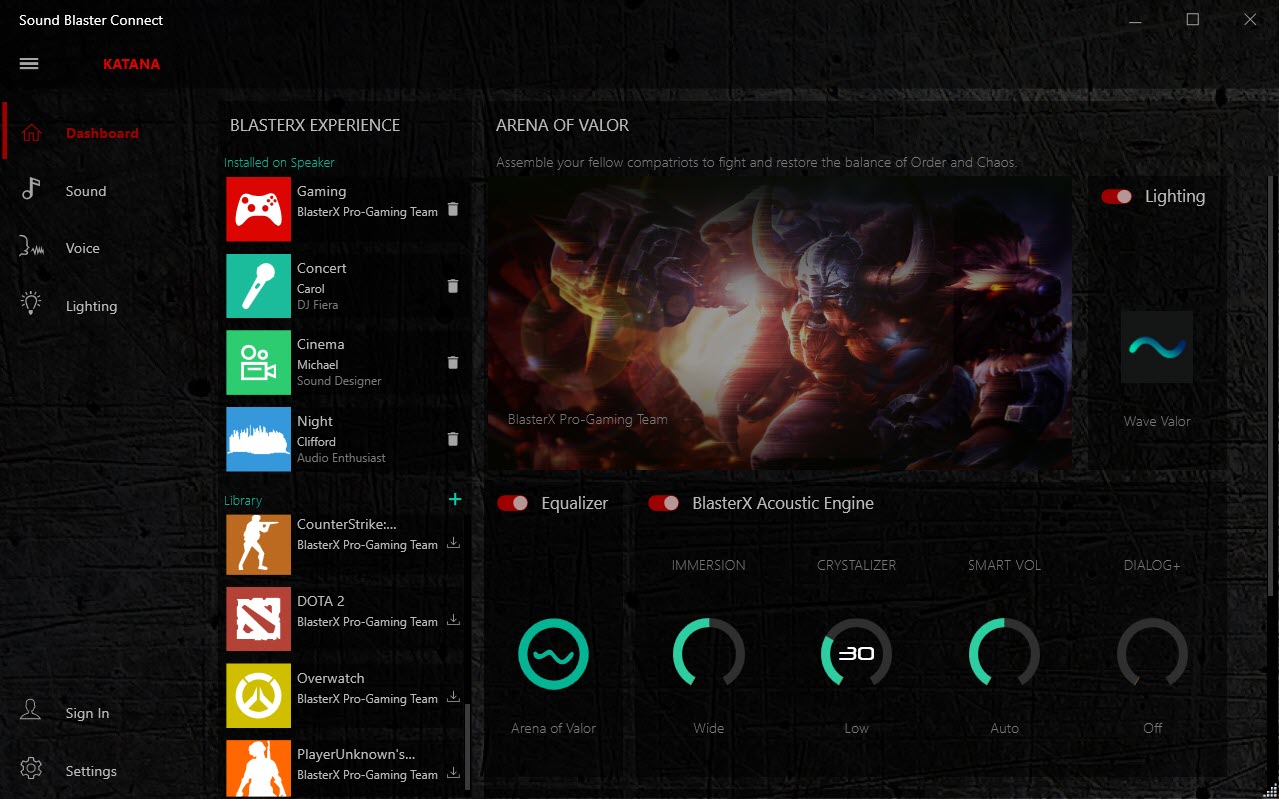Click the "Installed on Speaker" section label
Viewport: 1279px width, 799px height.
tap(279, 162)
